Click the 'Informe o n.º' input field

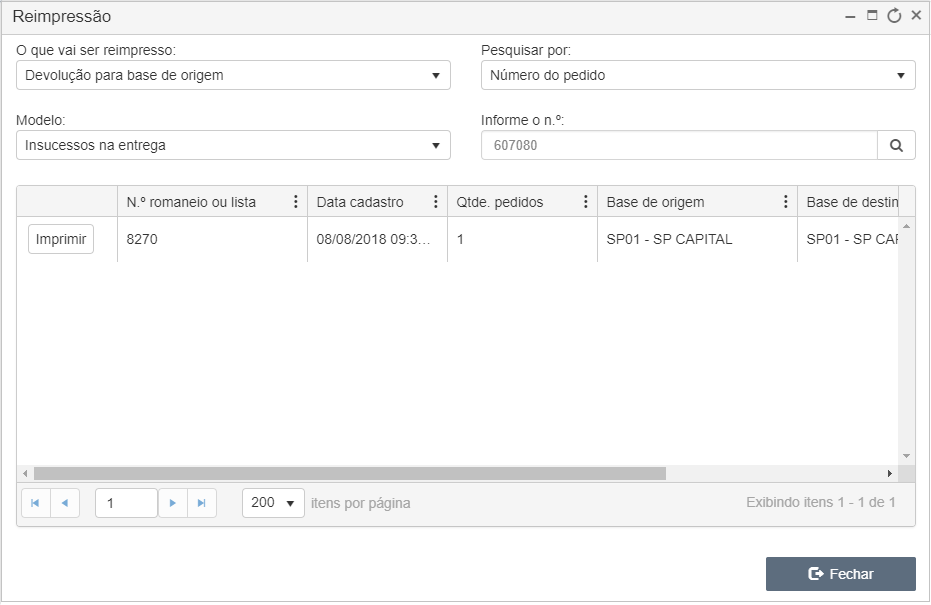(679, 145)
